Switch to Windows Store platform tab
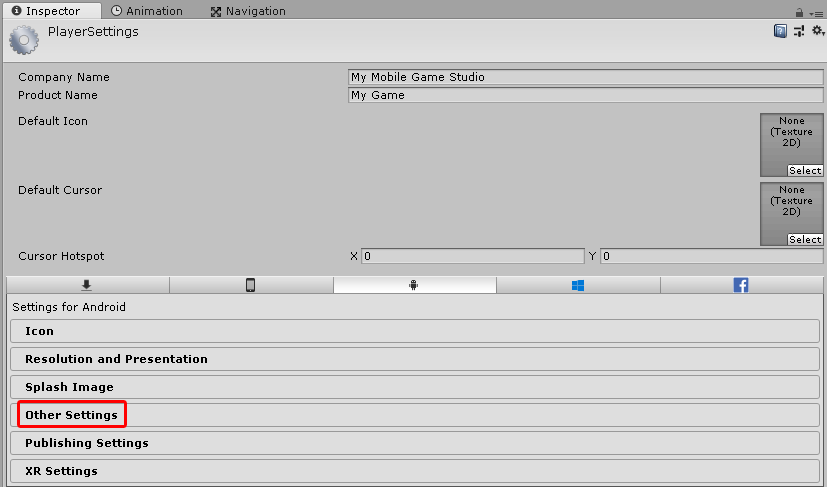This screenshot has width=827, height=487. click(578, 285)
